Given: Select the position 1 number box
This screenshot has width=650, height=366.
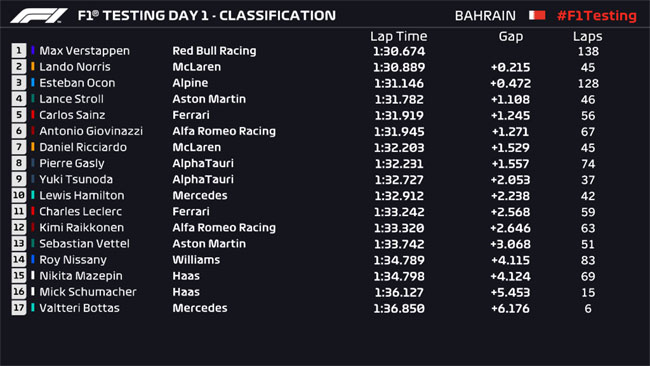Looking at the screenshot, I should tap(19, 51).
